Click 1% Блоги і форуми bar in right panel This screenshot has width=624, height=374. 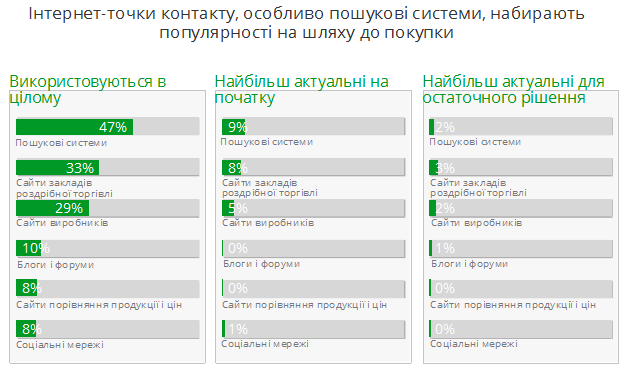tap(521, 248)
